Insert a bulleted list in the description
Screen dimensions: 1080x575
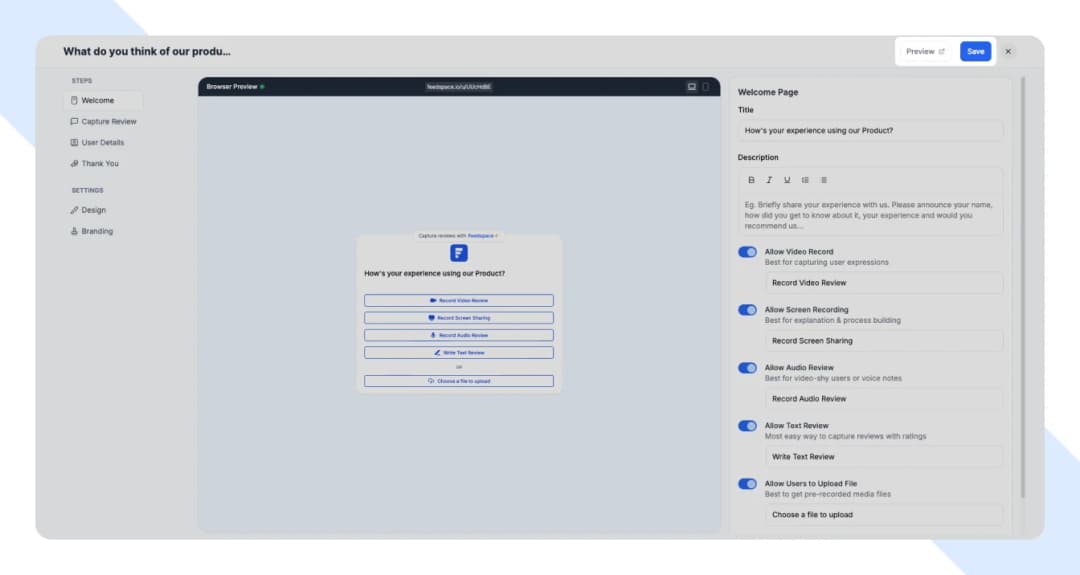tap(824, 180)
